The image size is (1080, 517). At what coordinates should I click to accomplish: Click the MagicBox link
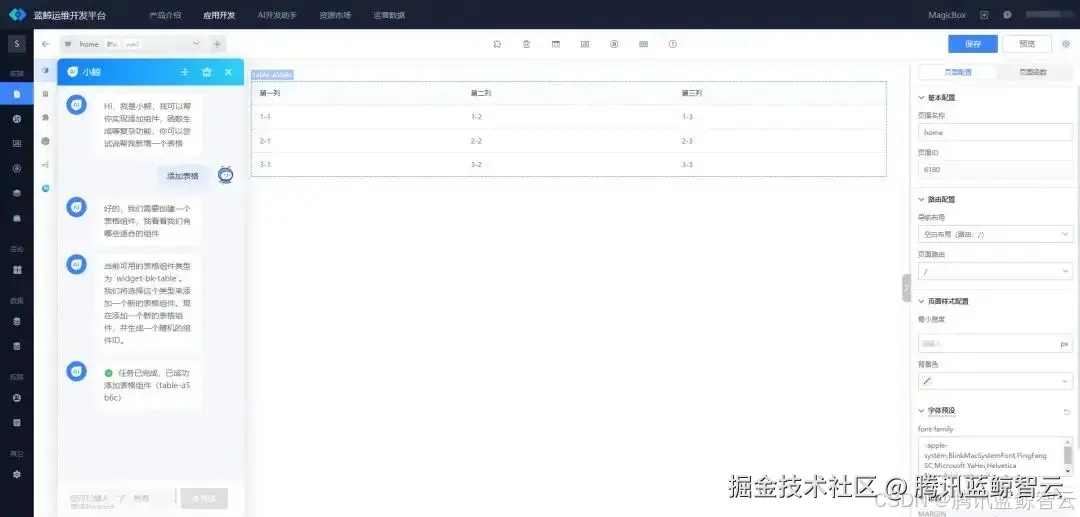(x=946, y=15)
